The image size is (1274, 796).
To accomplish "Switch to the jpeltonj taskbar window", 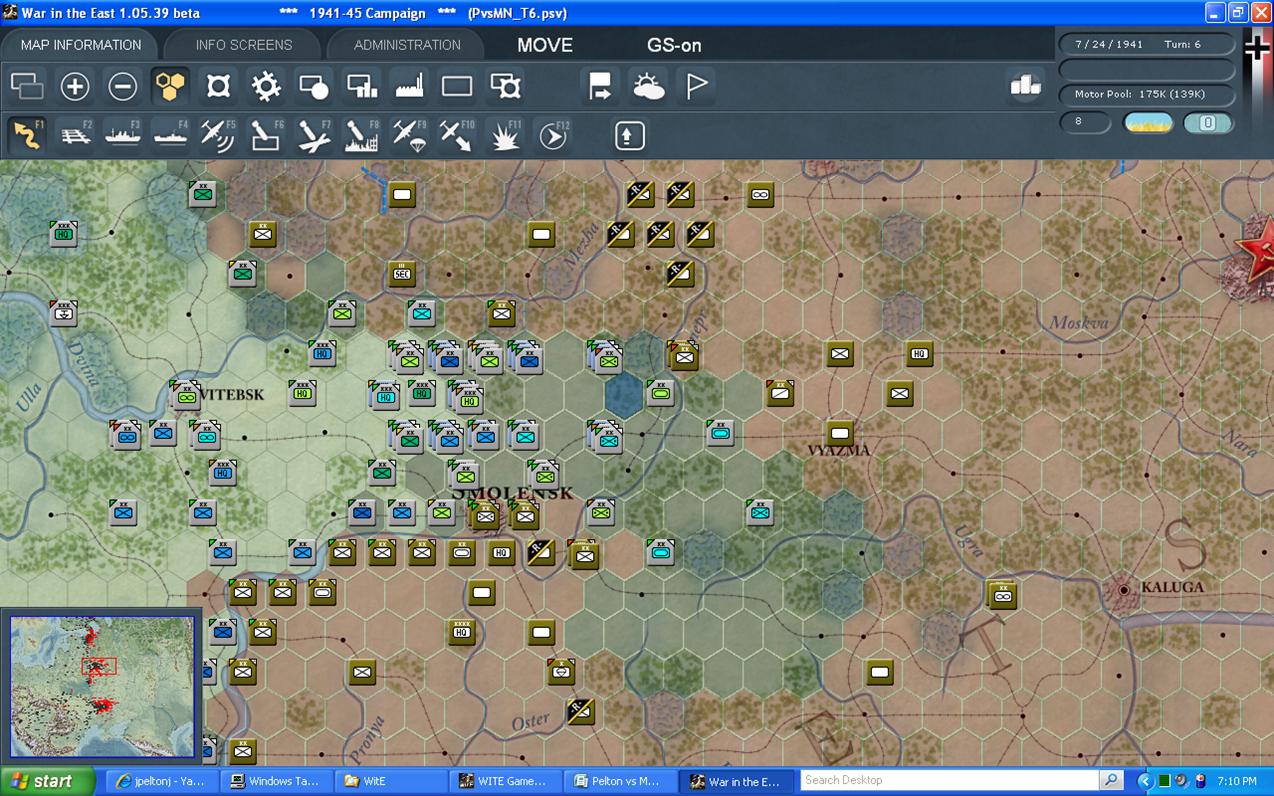I will tap(161, 781).
